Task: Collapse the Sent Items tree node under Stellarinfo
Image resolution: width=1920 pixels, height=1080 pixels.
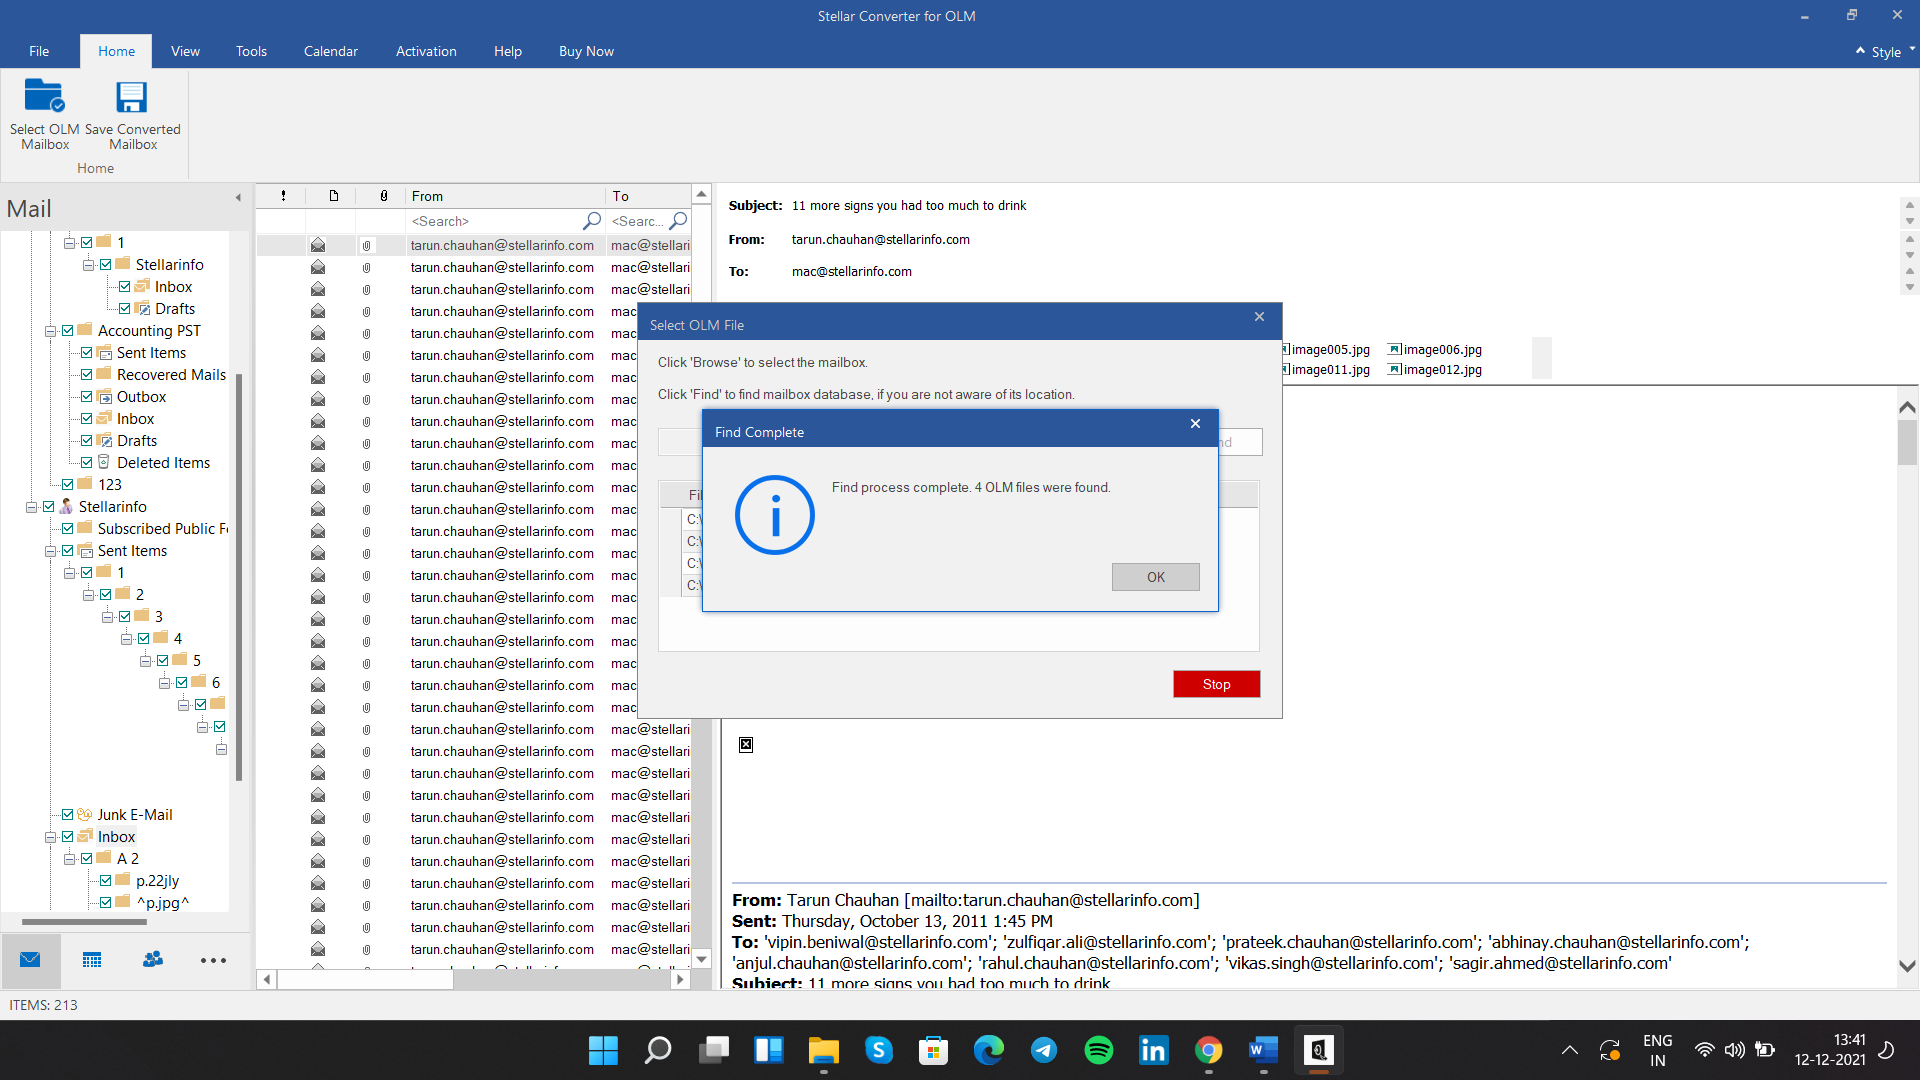Action: click(50, 551)
